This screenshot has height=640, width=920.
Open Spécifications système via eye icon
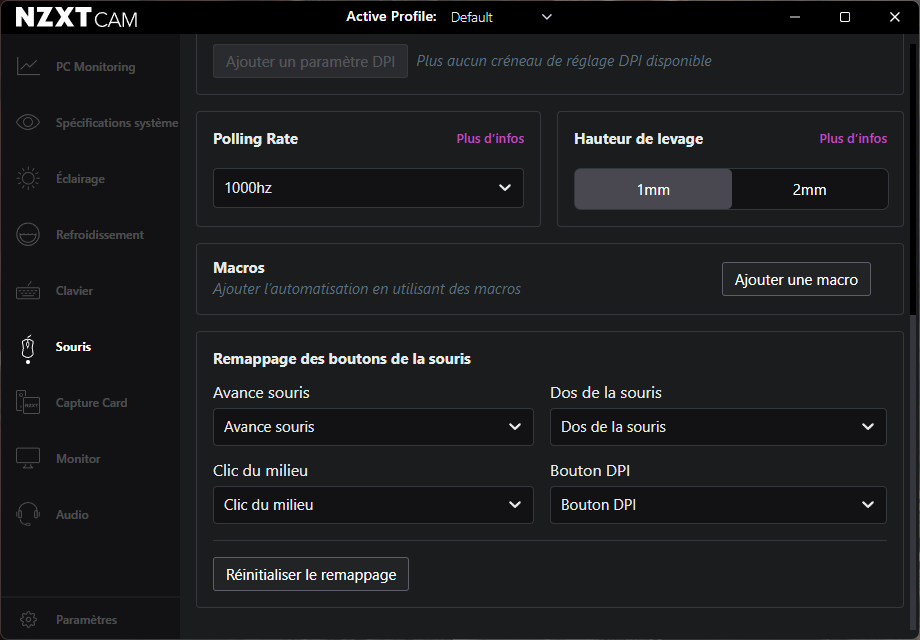28,123
